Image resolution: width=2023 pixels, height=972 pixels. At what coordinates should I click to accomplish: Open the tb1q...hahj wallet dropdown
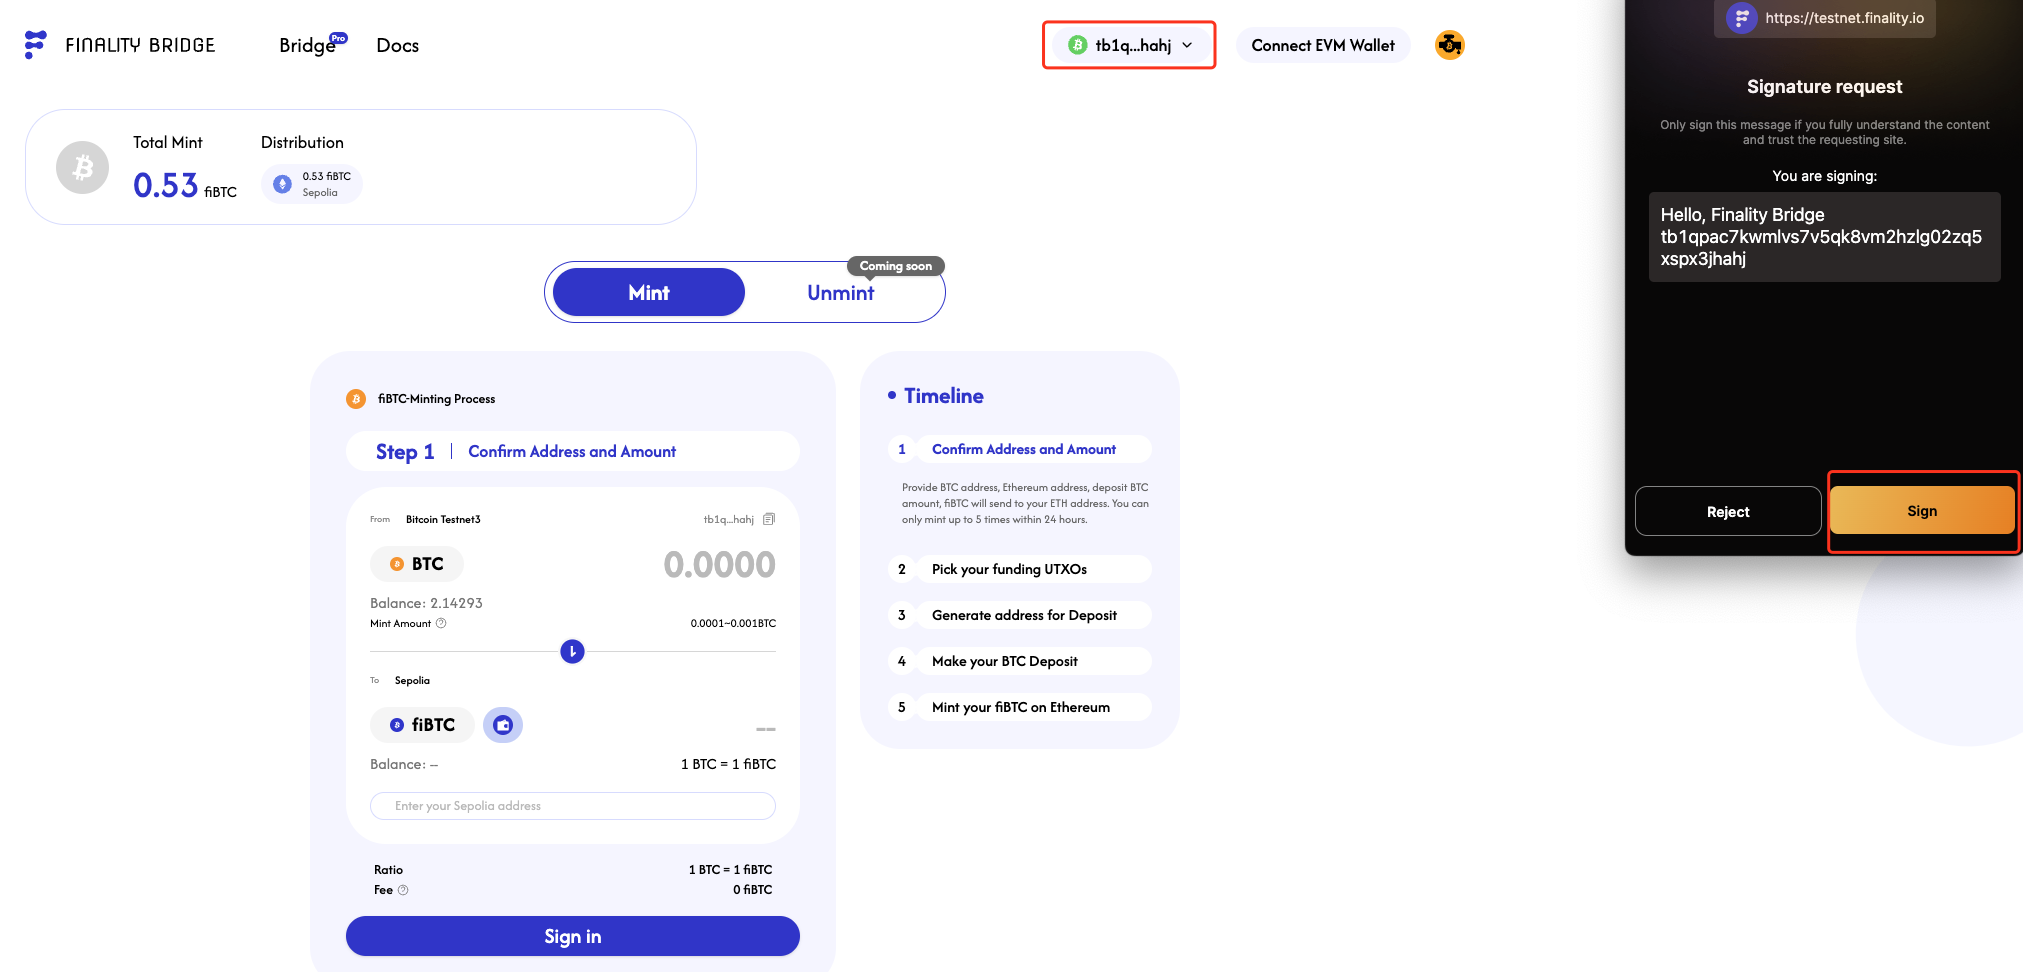tap(1129, 45)
